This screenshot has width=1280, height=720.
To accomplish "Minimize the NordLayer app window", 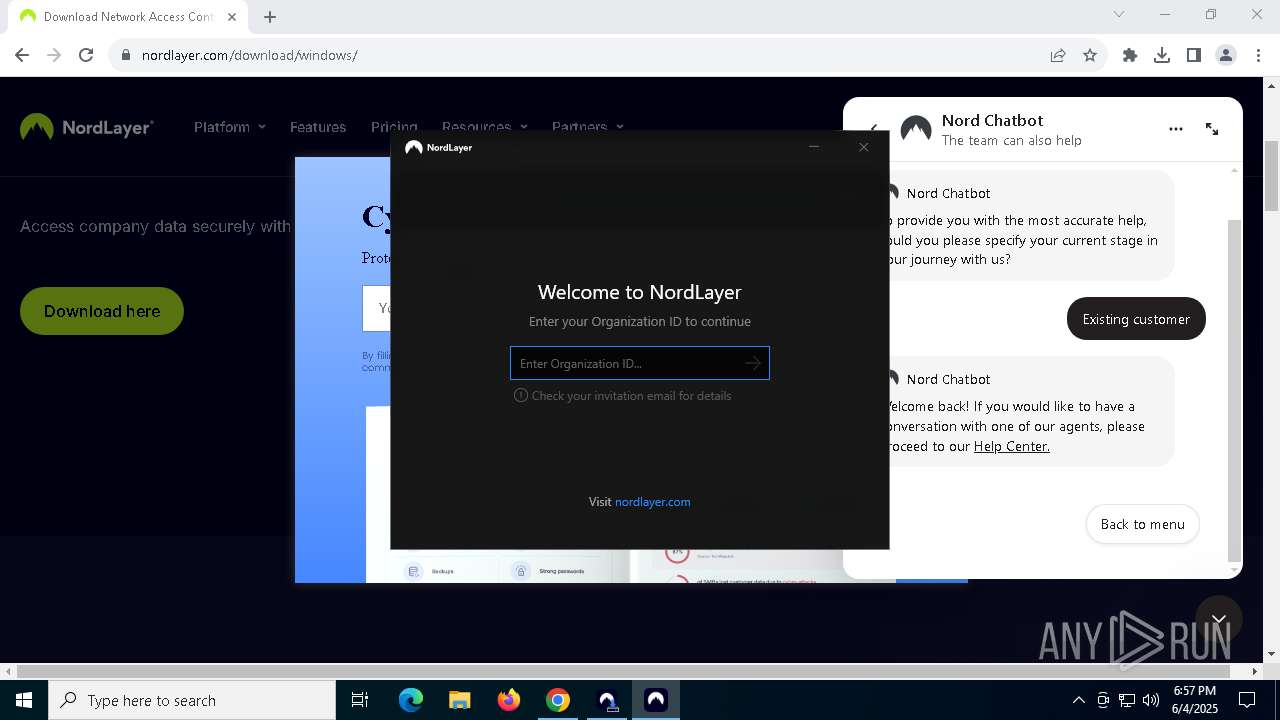I will (x=814, y=147).
